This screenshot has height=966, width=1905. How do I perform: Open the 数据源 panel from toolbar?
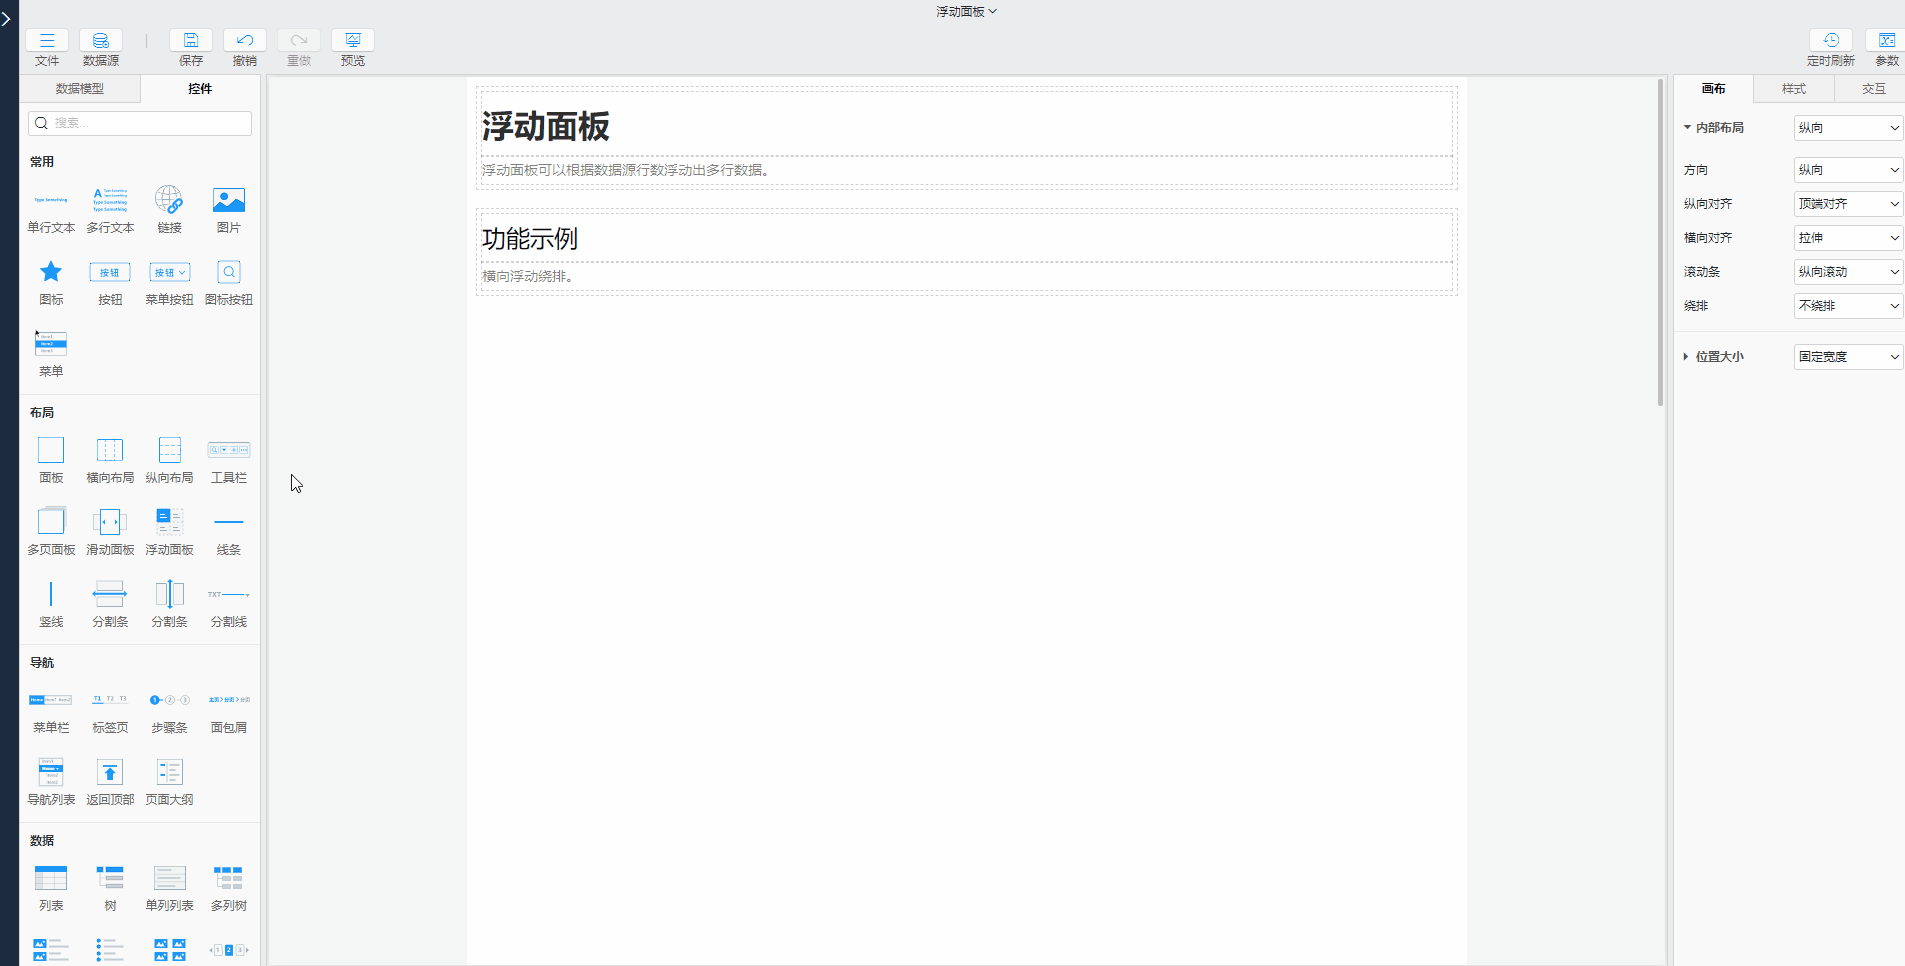(x=100, y=46)
